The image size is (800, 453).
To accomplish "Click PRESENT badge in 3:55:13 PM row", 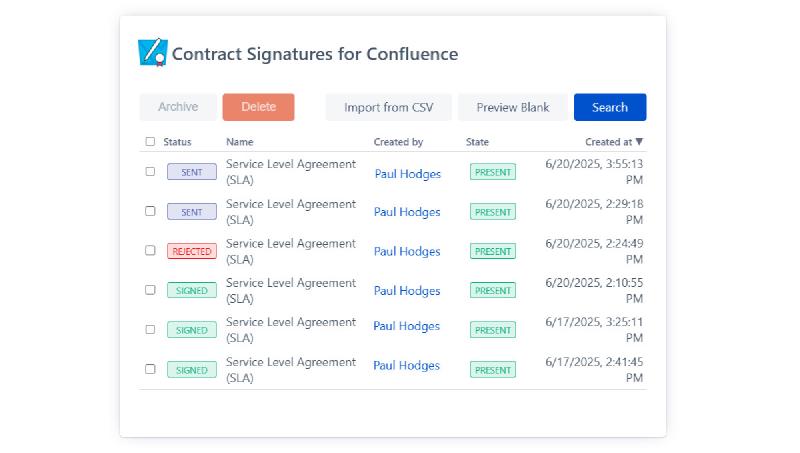I will tap(493, 172).
